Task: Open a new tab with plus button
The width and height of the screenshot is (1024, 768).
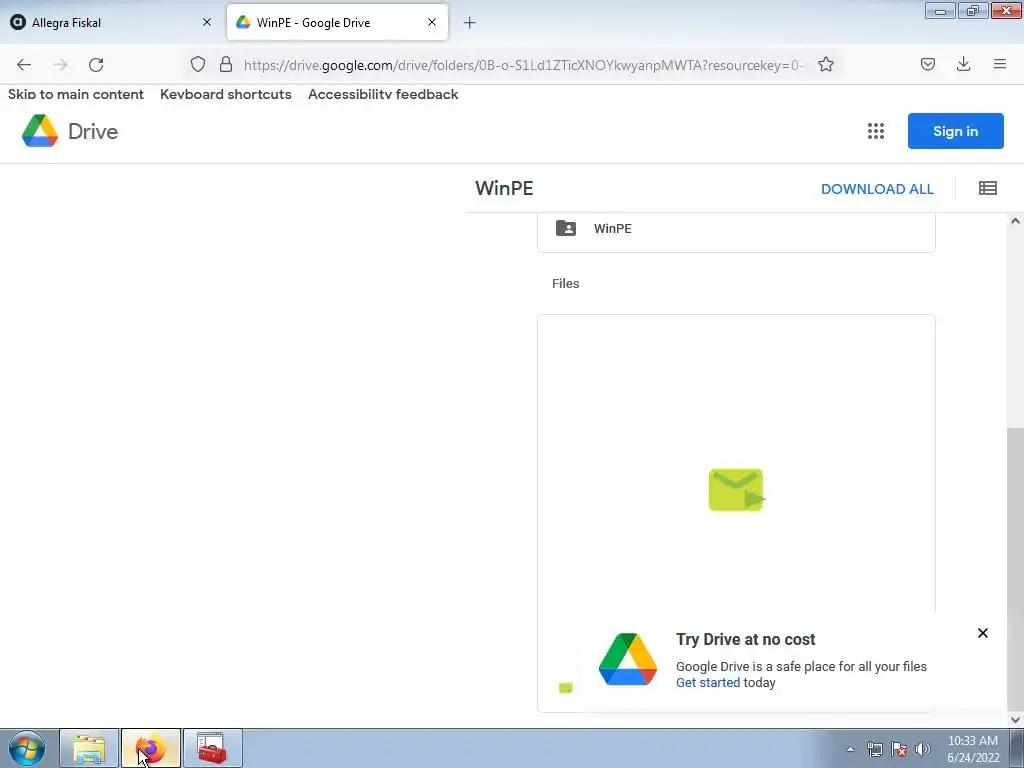Action: point(469,23)
